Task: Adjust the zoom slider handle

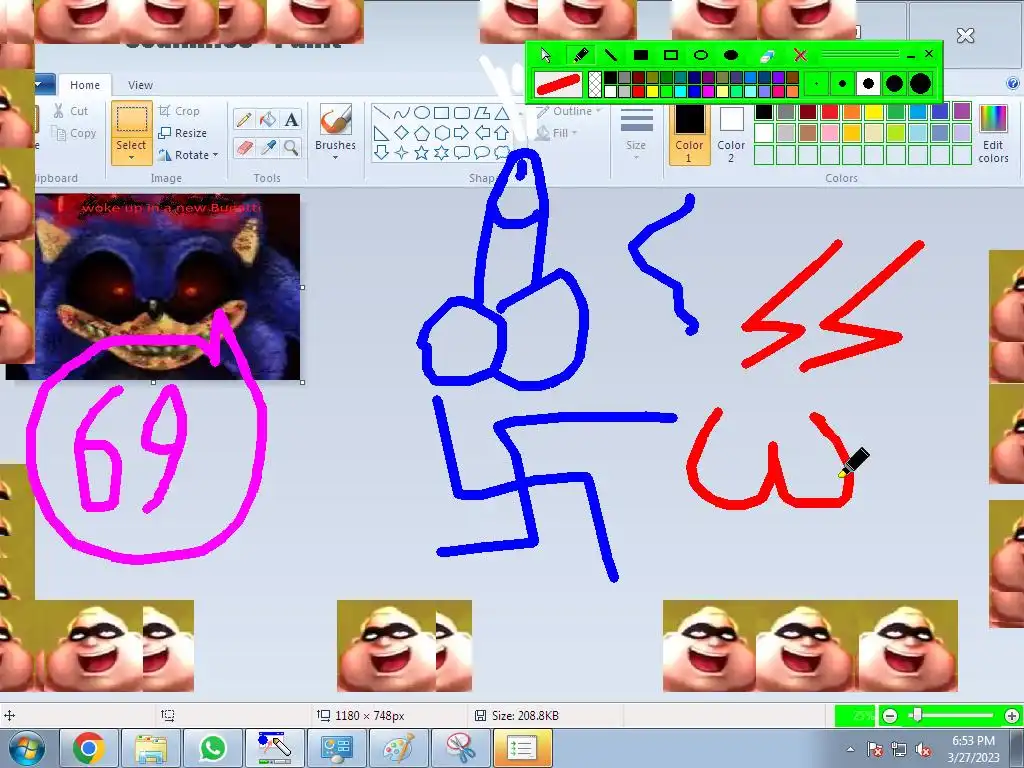Action: [x=917, y=716]
